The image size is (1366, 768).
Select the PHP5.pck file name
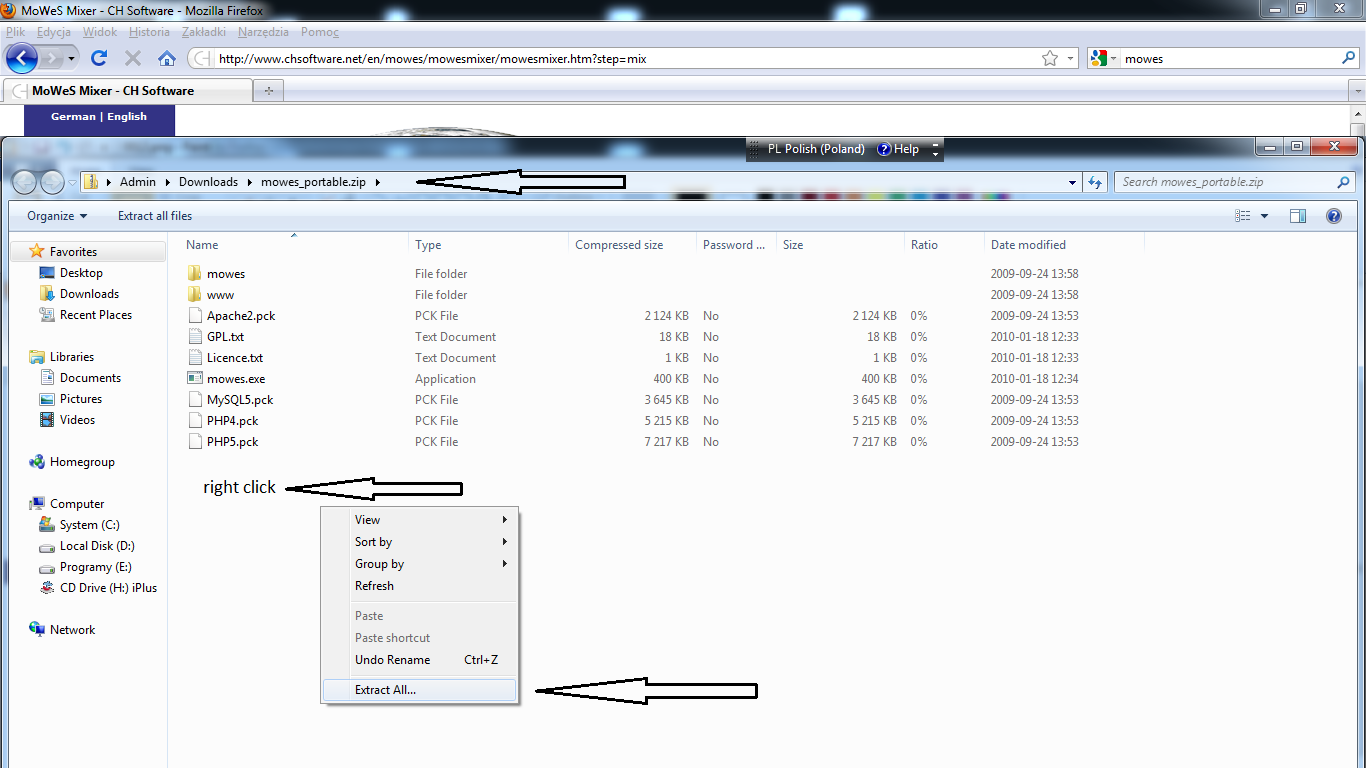pyautogui.click(x=233, y=442)
